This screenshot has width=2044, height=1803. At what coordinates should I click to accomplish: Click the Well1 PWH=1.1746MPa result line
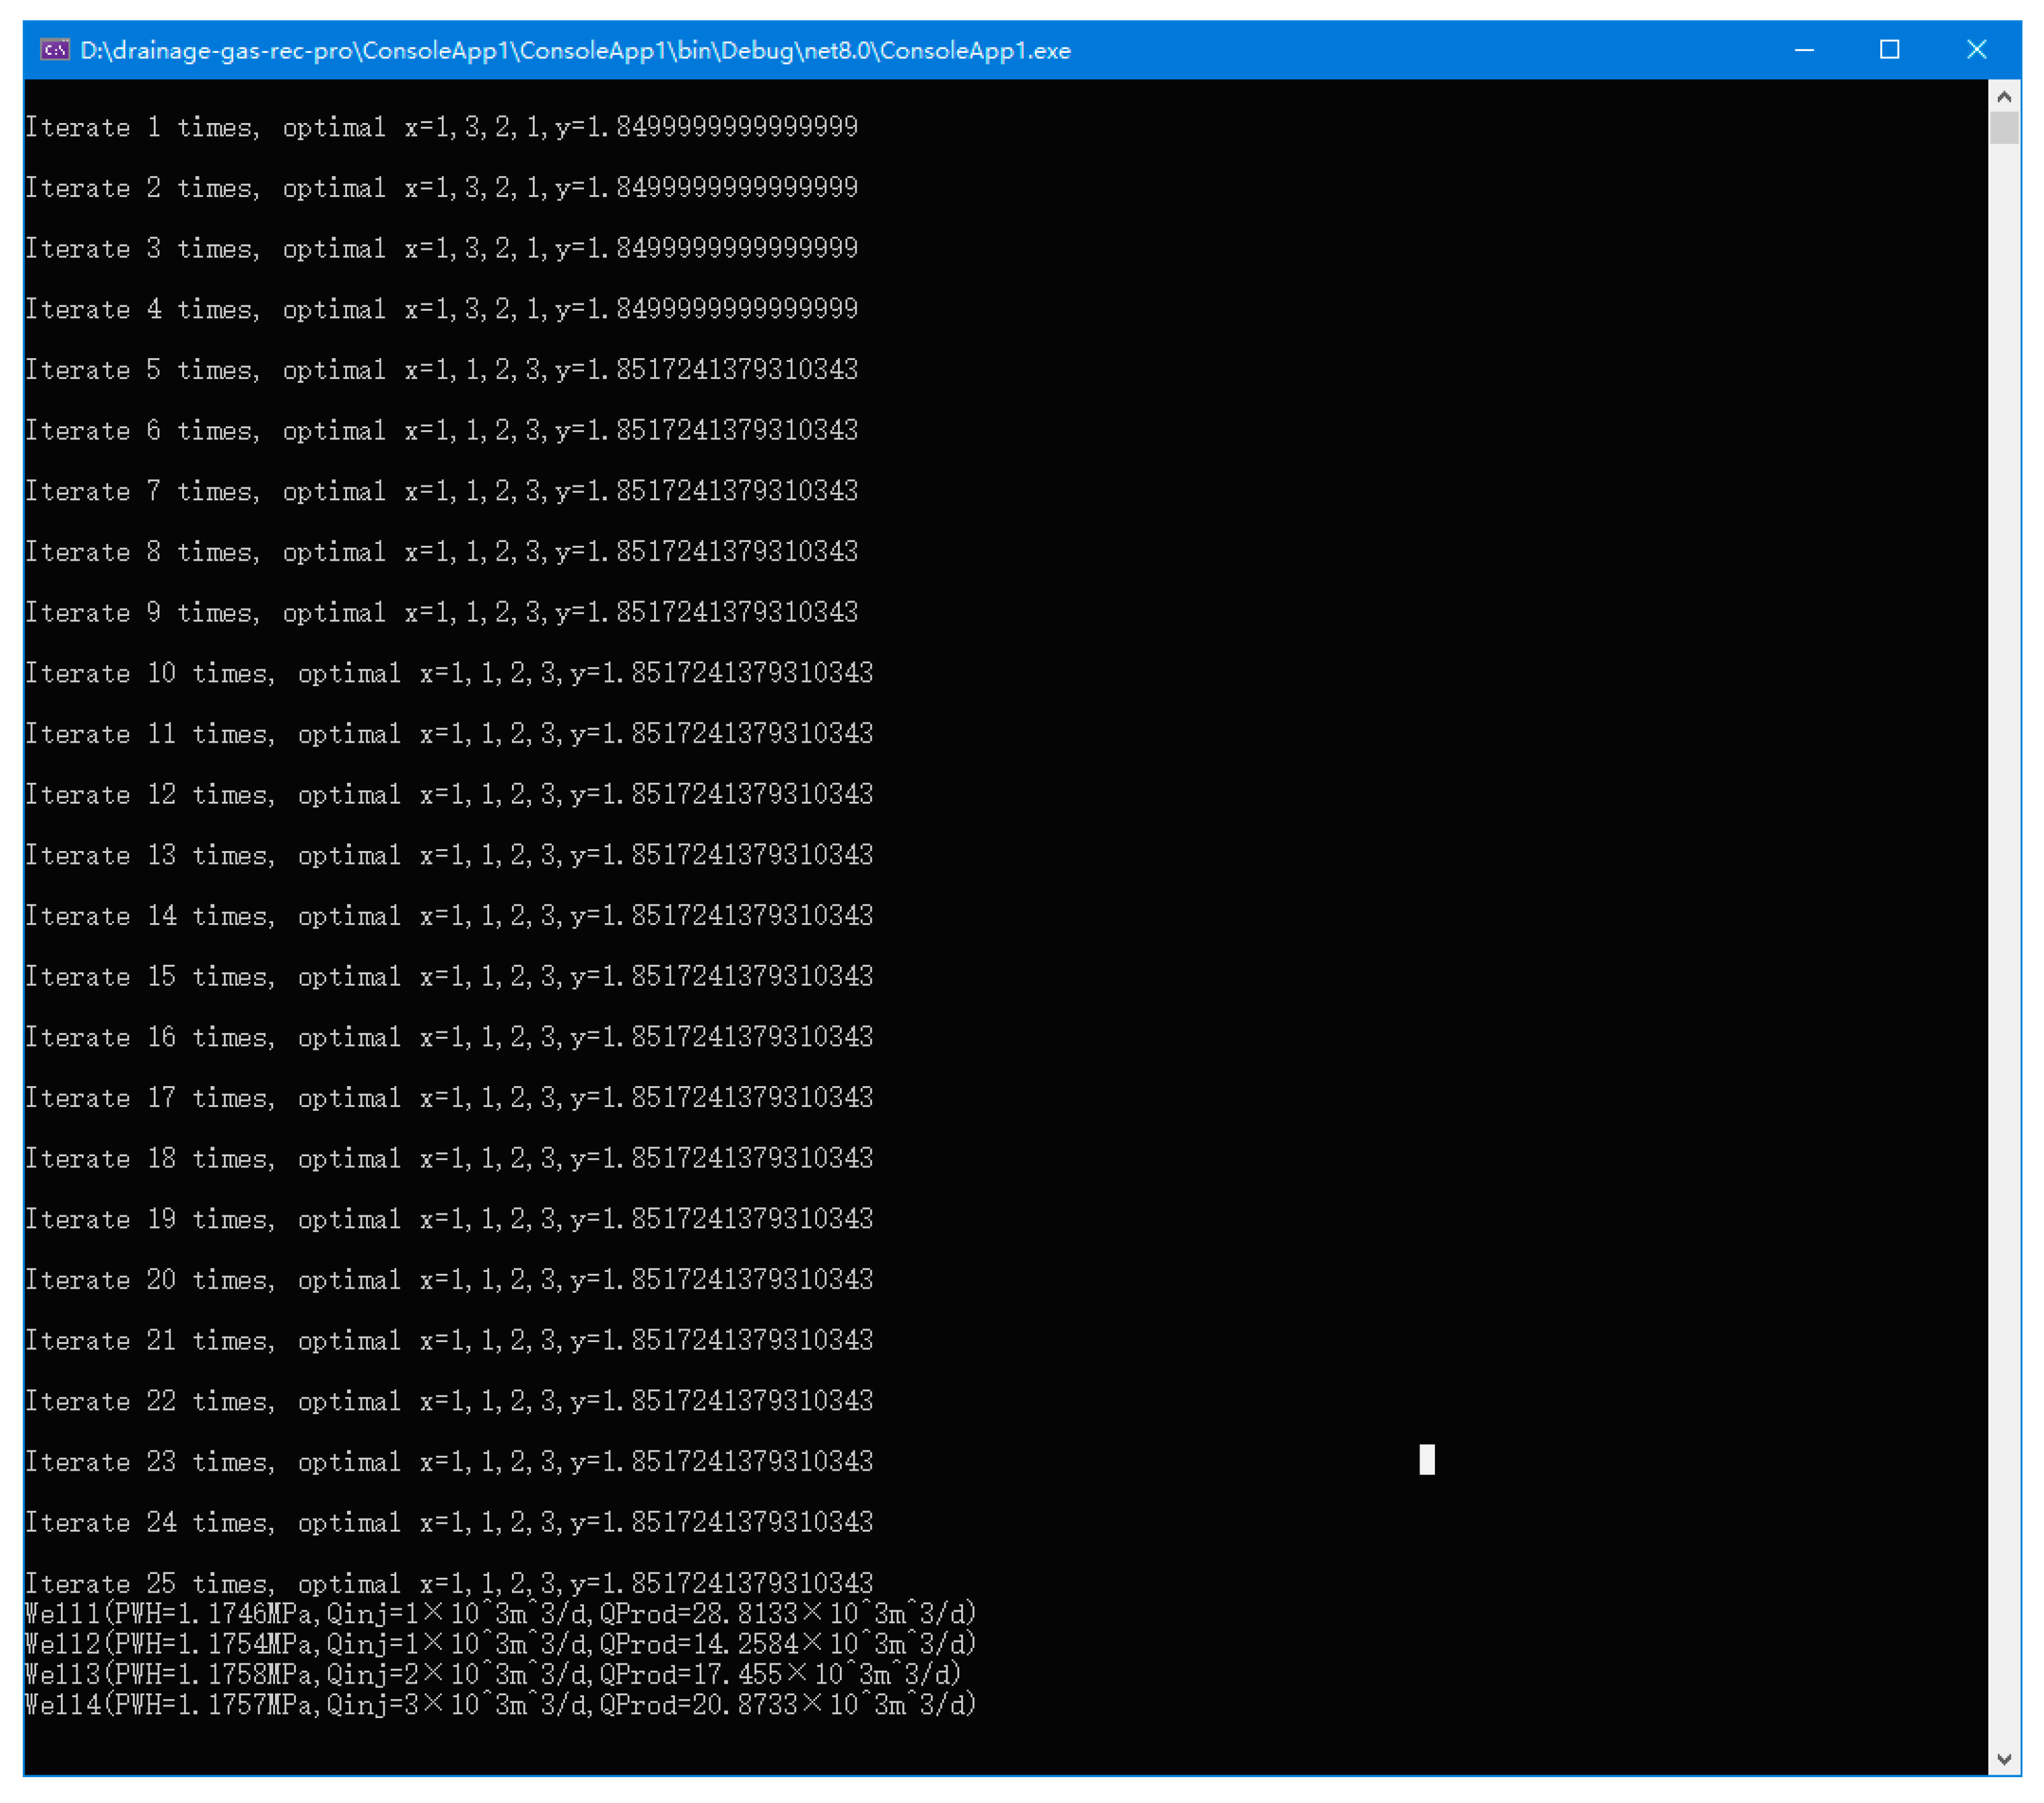click(500, 1613)
